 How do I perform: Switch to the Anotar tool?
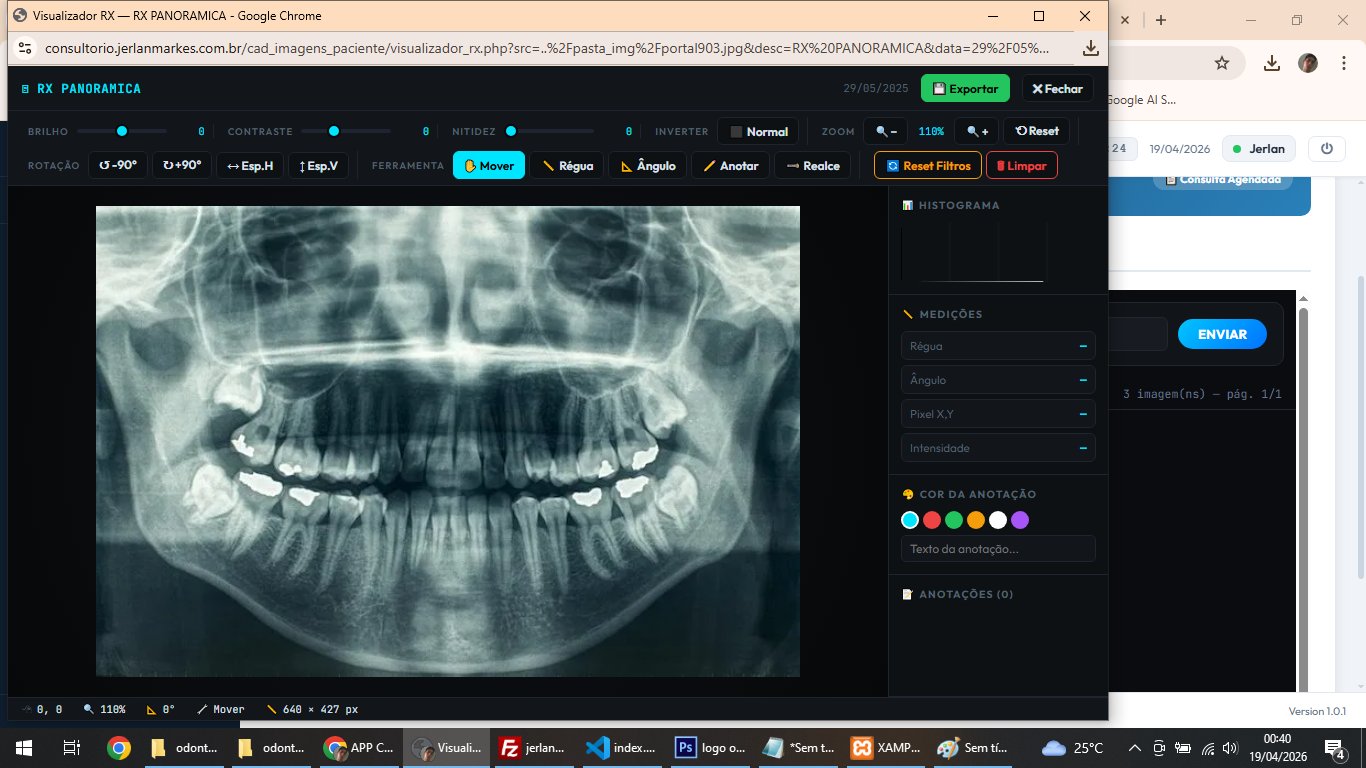point(730,165)
